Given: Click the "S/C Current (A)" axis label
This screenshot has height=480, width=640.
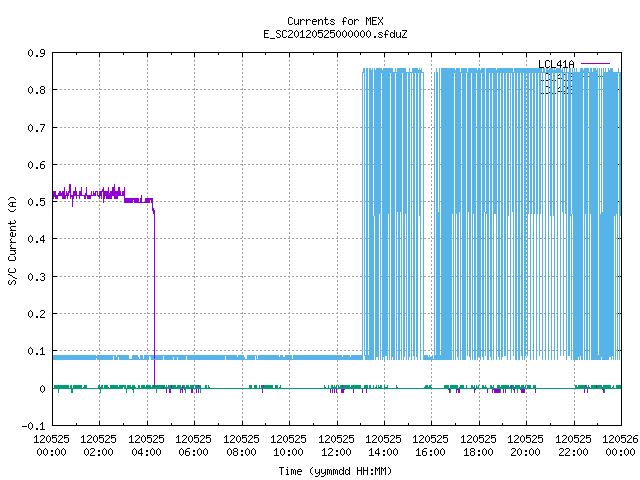Looking at the screenshot, I should tap(13, 241).
